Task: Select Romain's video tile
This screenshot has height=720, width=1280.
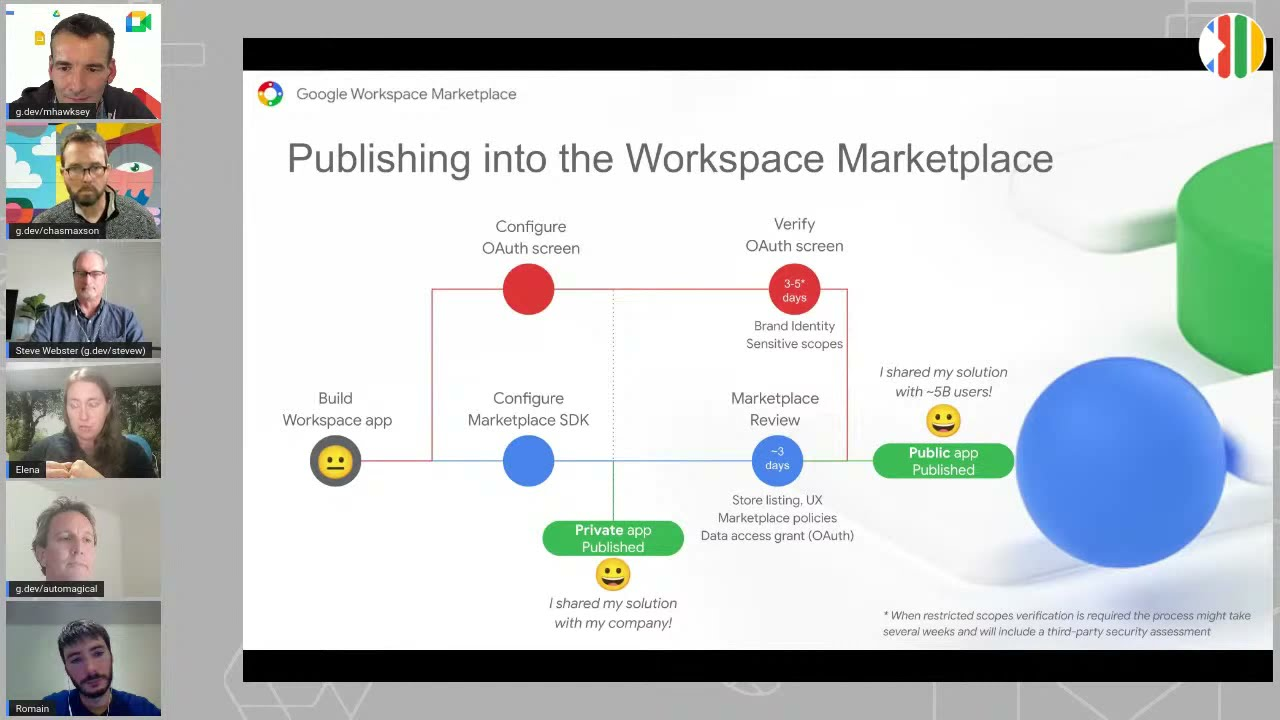Action: pos(83,659)
